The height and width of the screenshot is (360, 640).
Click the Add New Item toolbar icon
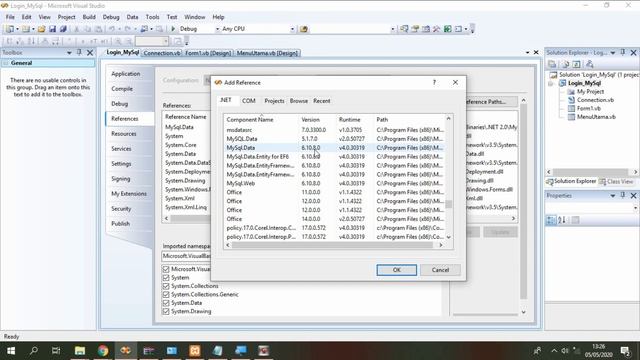pyautogui.click(x=25, y=29)
